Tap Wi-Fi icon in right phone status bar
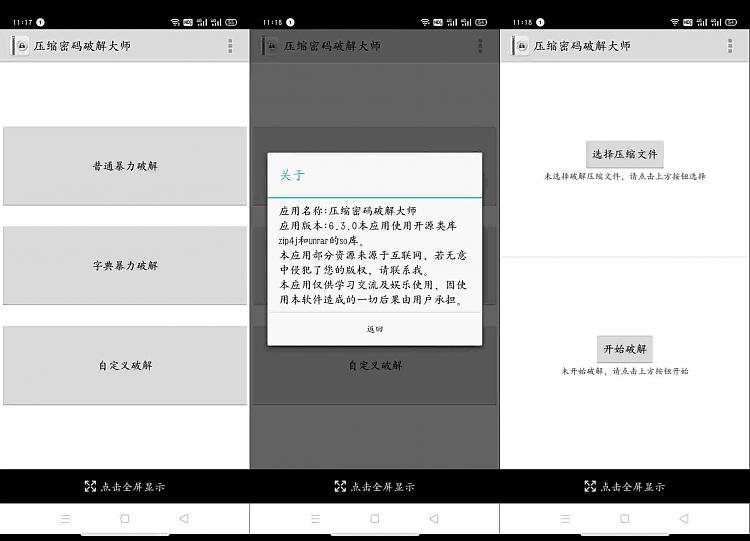750x541 pixels. point(674,22)
